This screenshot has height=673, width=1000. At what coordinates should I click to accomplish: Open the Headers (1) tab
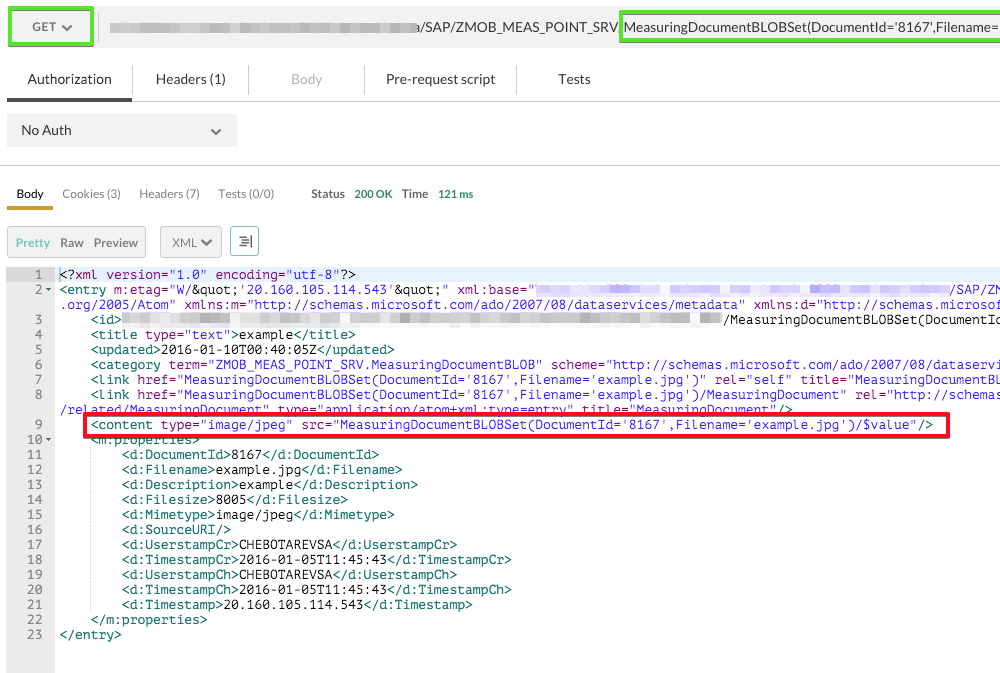190,80
